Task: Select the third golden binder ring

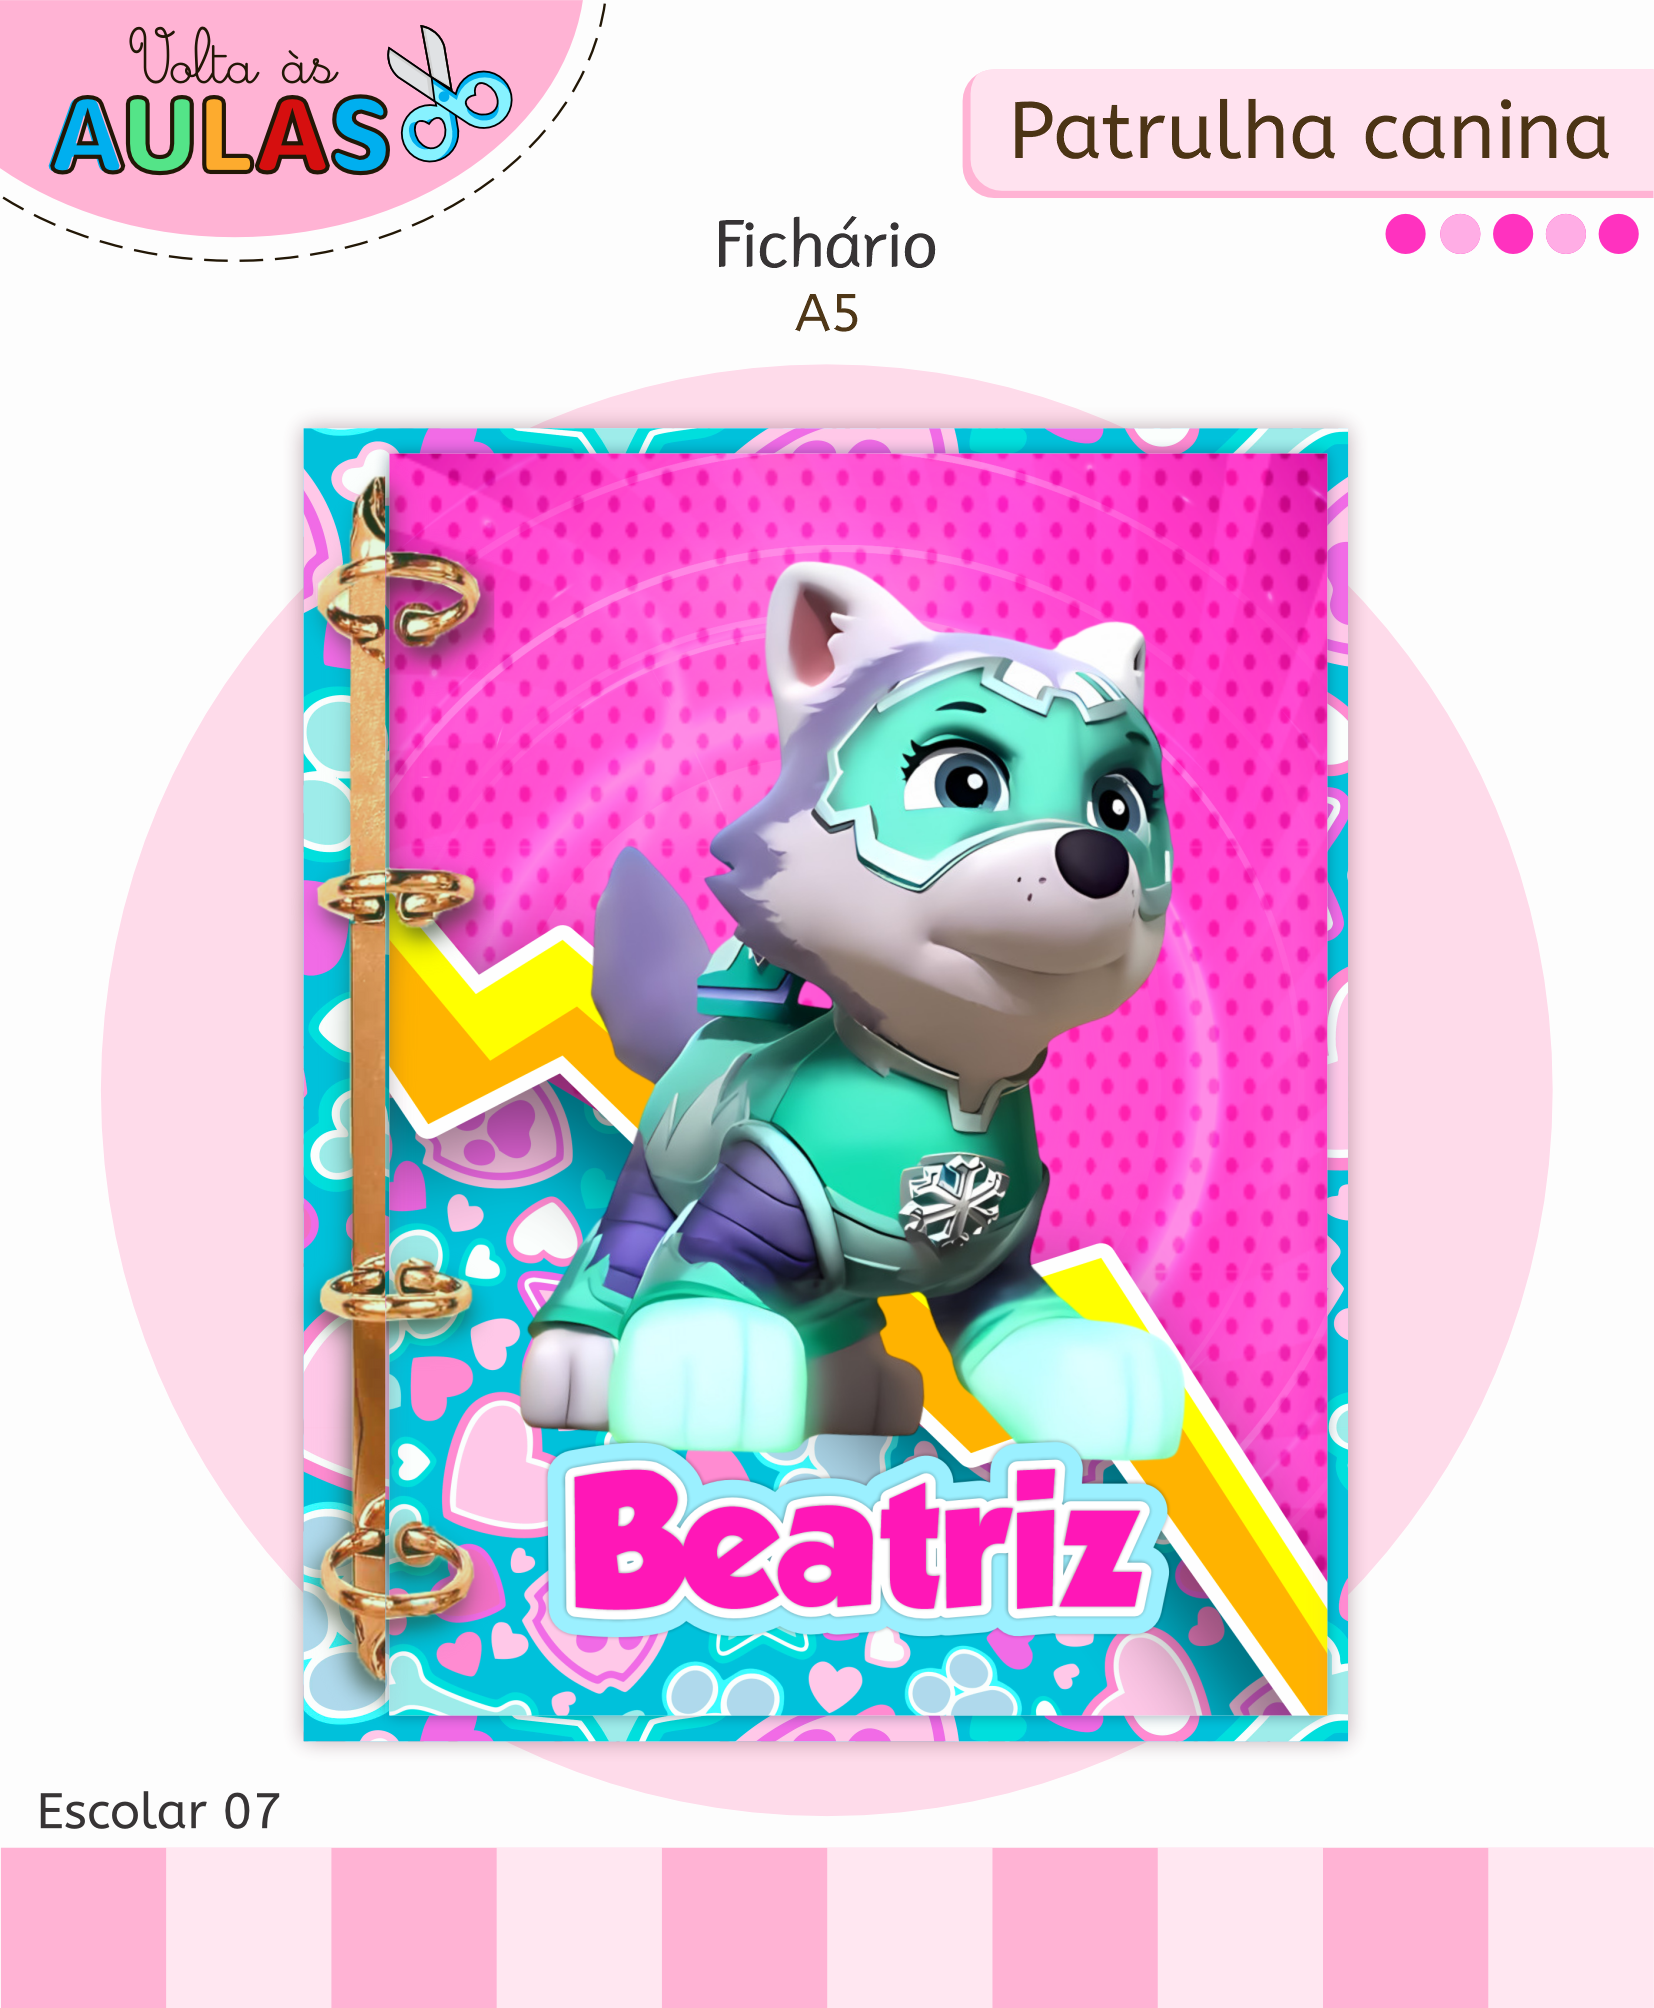Action: (396, 1290)
